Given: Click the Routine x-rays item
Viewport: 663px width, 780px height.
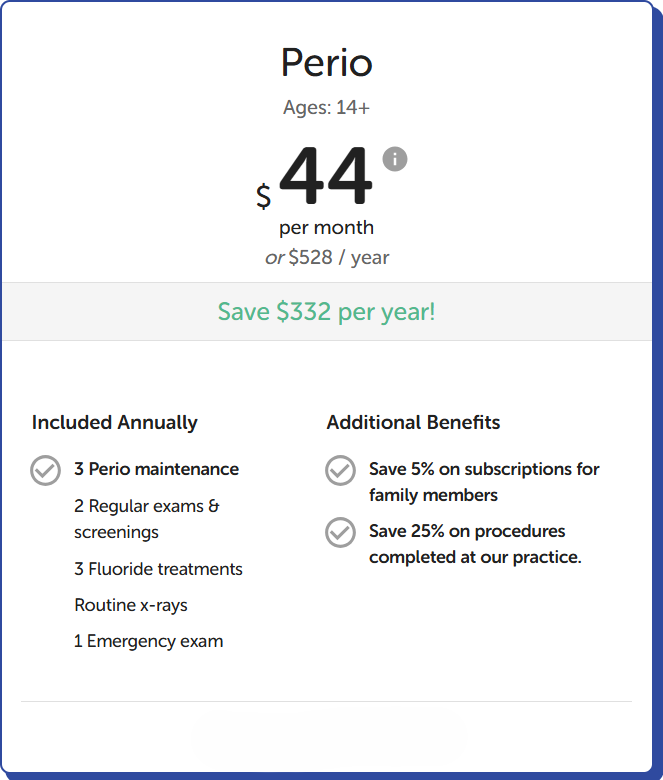Looking at the screenshot, I should coord(130,605).
